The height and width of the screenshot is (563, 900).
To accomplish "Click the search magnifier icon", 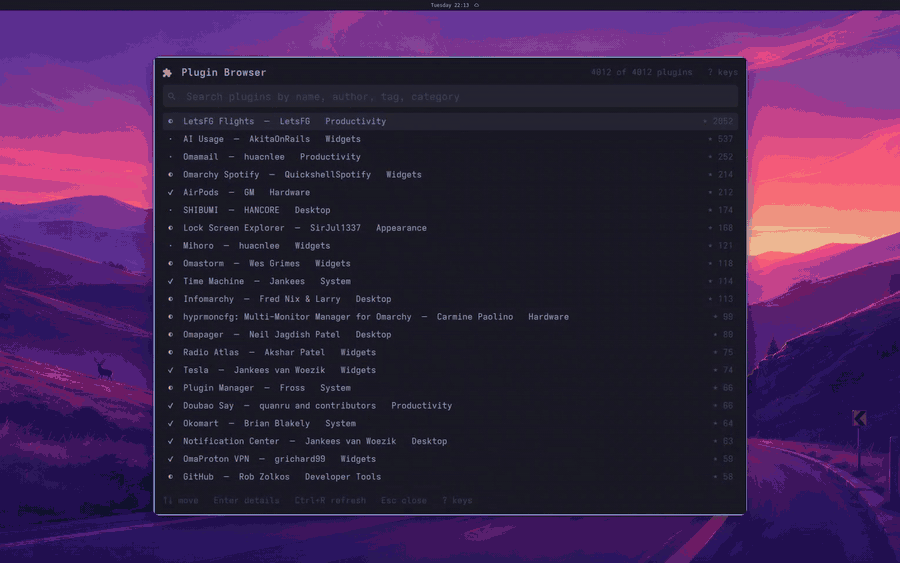I will click(172, 96).
